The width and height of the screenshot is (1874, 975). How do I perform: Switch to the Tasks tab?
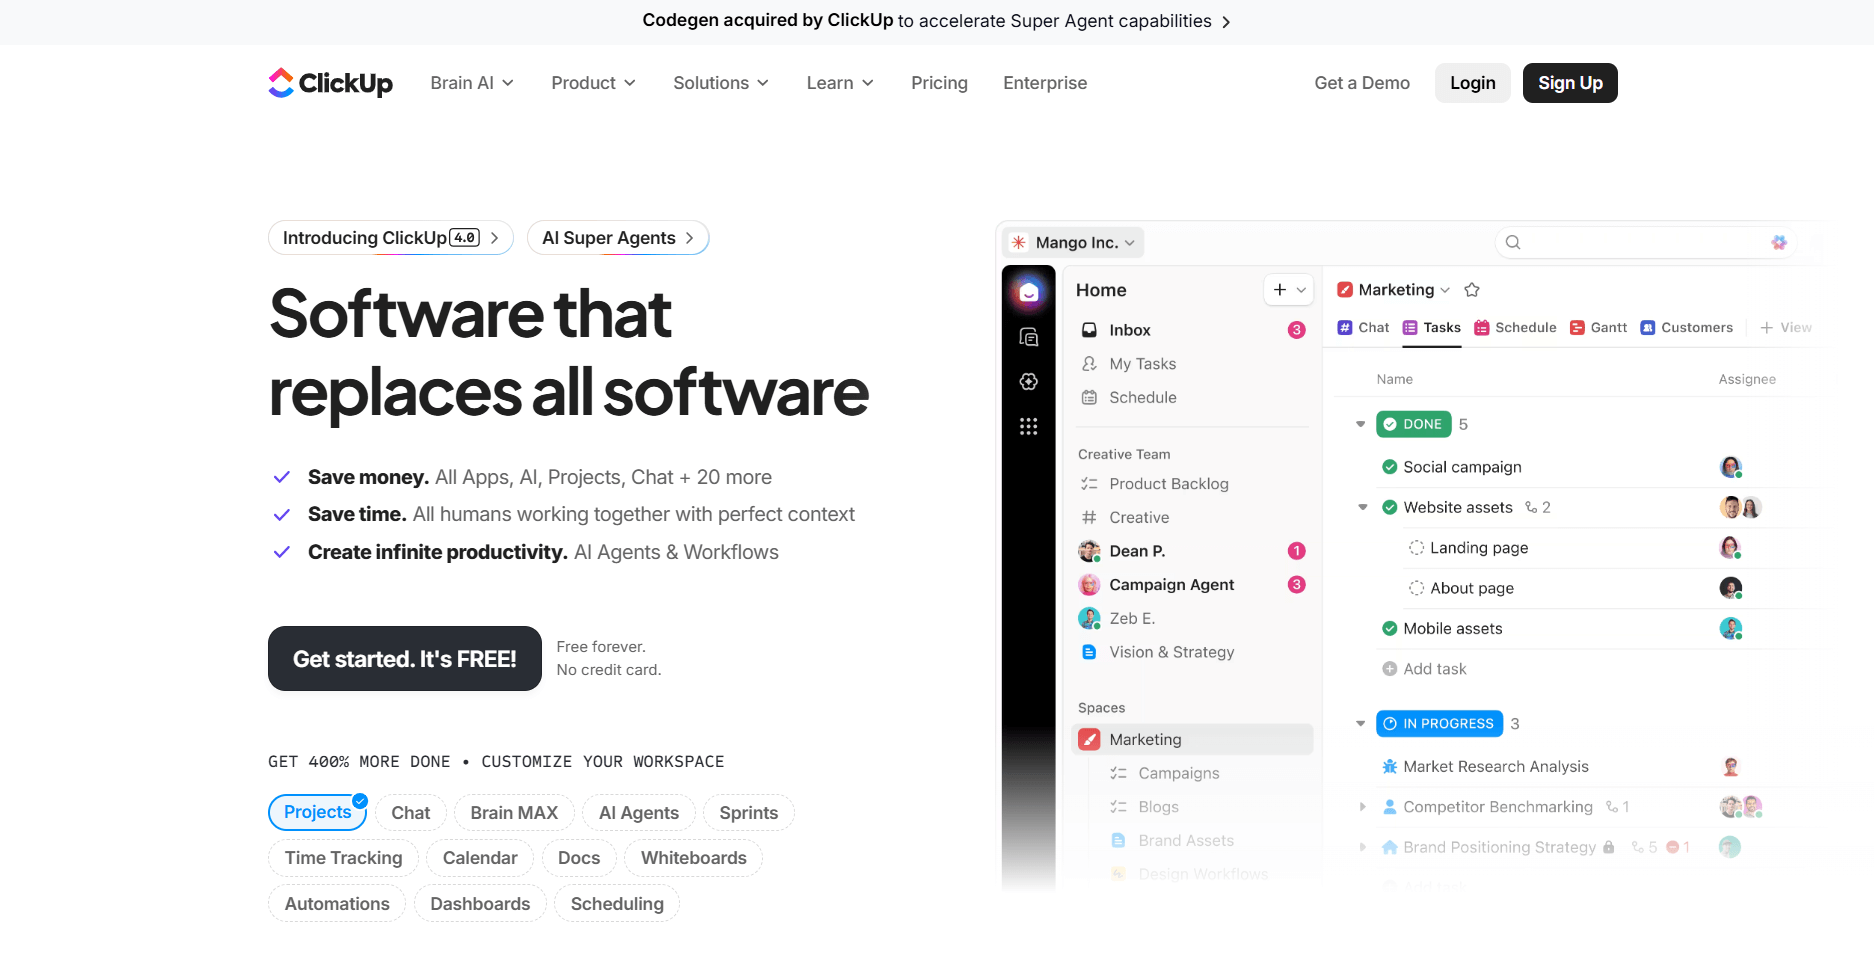[x=1432, y=328]
